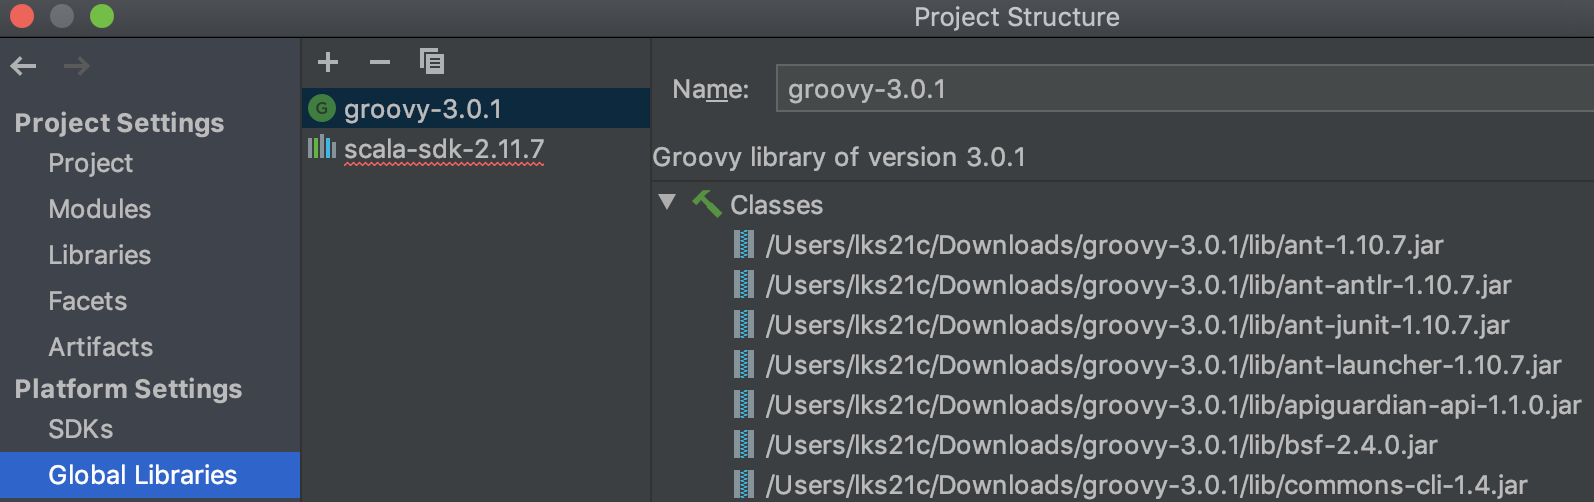
Task: Remove selected library with minus icon
Action: (380, 62)
